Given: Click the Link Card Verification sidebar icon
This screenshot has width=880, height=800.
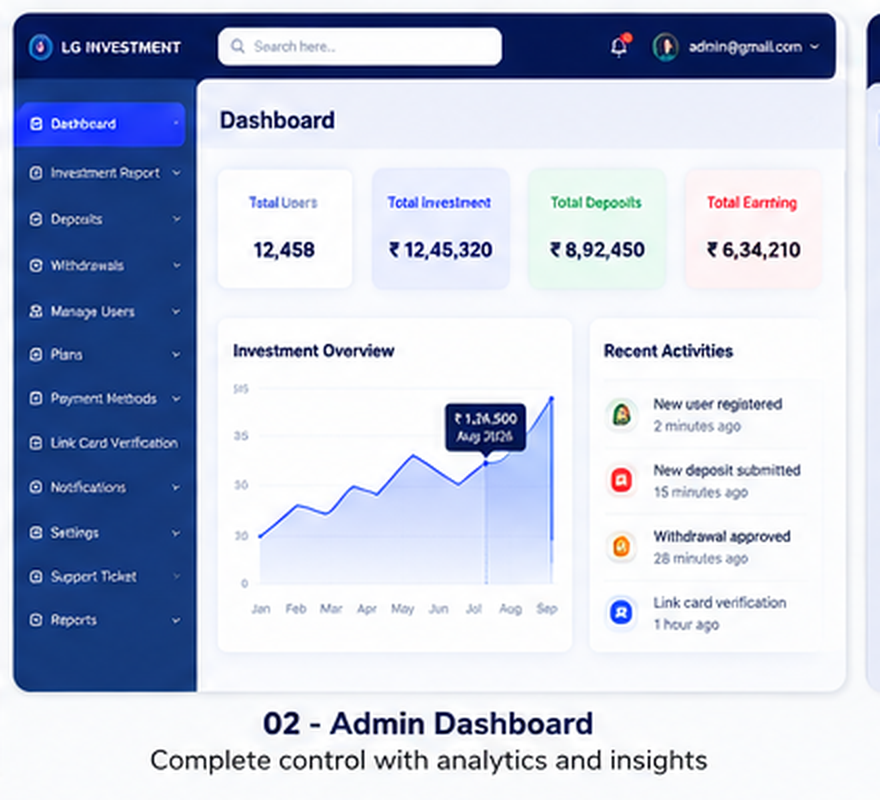Looking at the screenshot, I should (x=36, y=443).
